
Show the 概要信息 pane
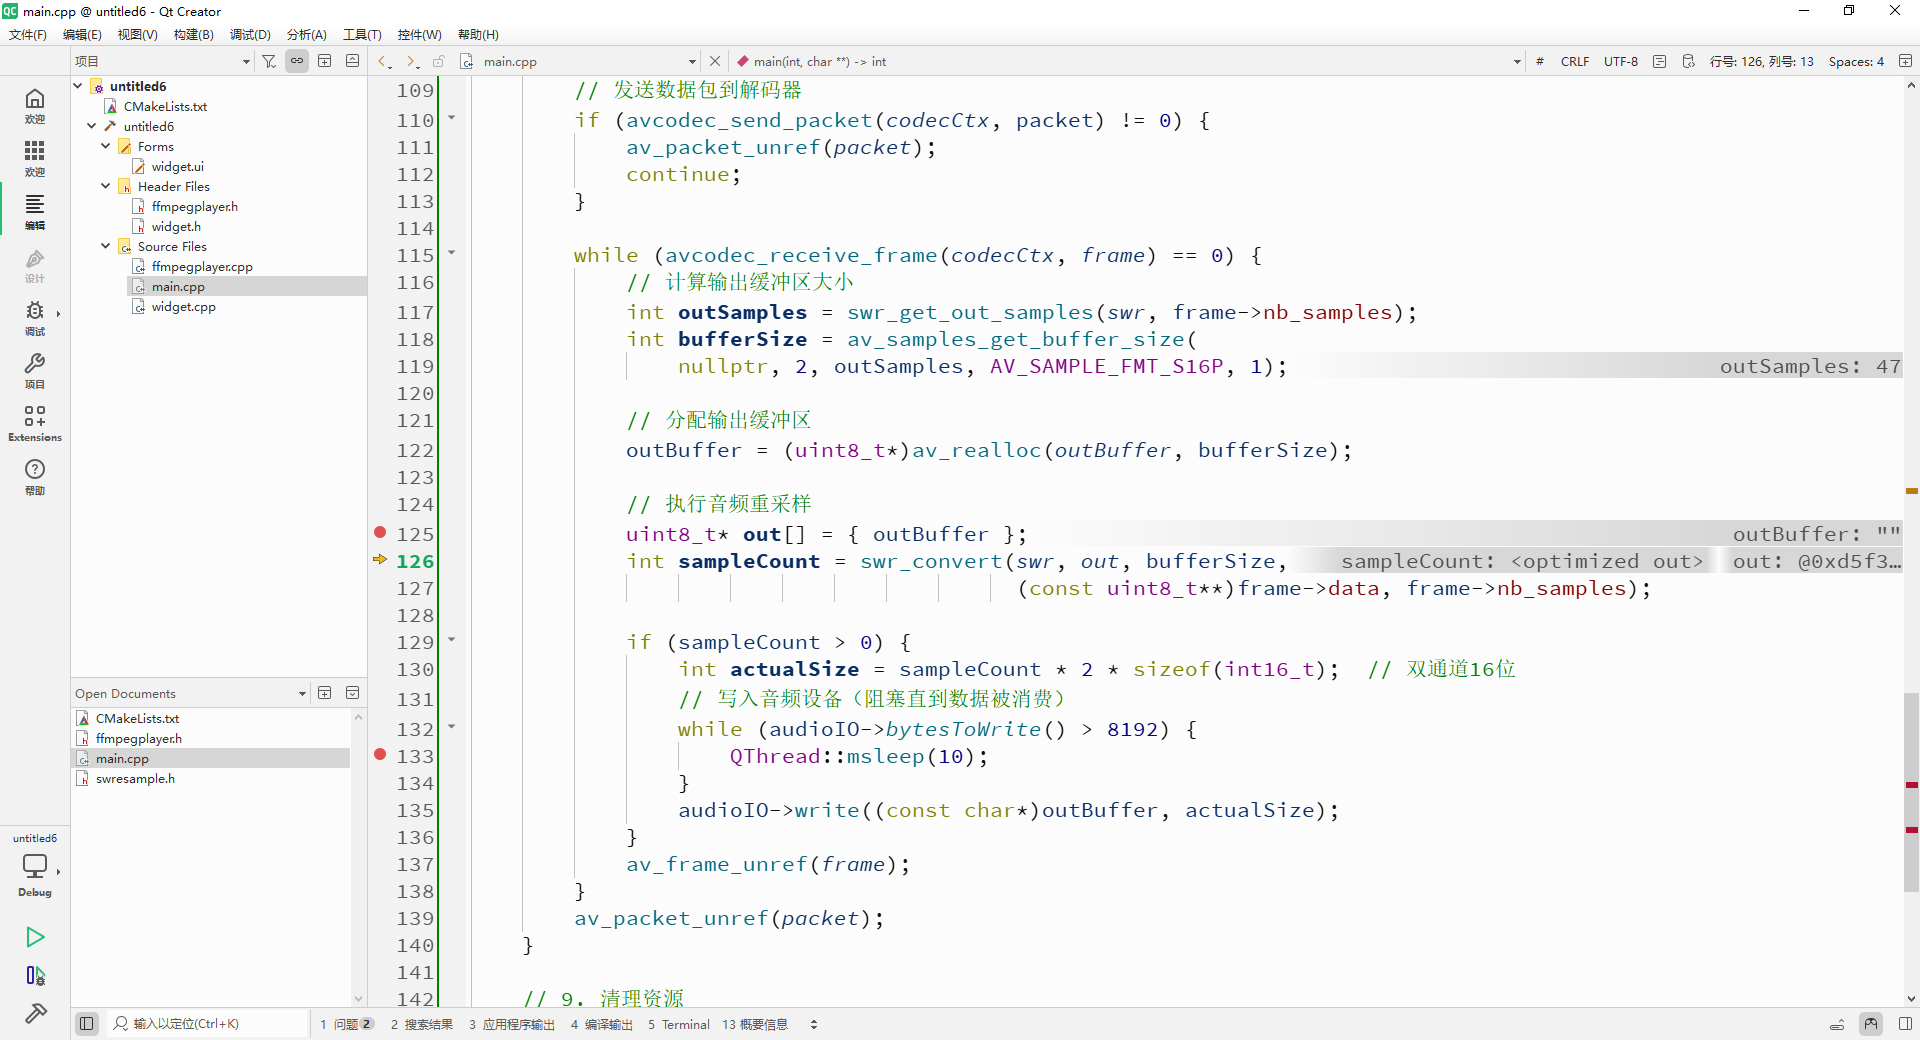tap(755, 1024)
